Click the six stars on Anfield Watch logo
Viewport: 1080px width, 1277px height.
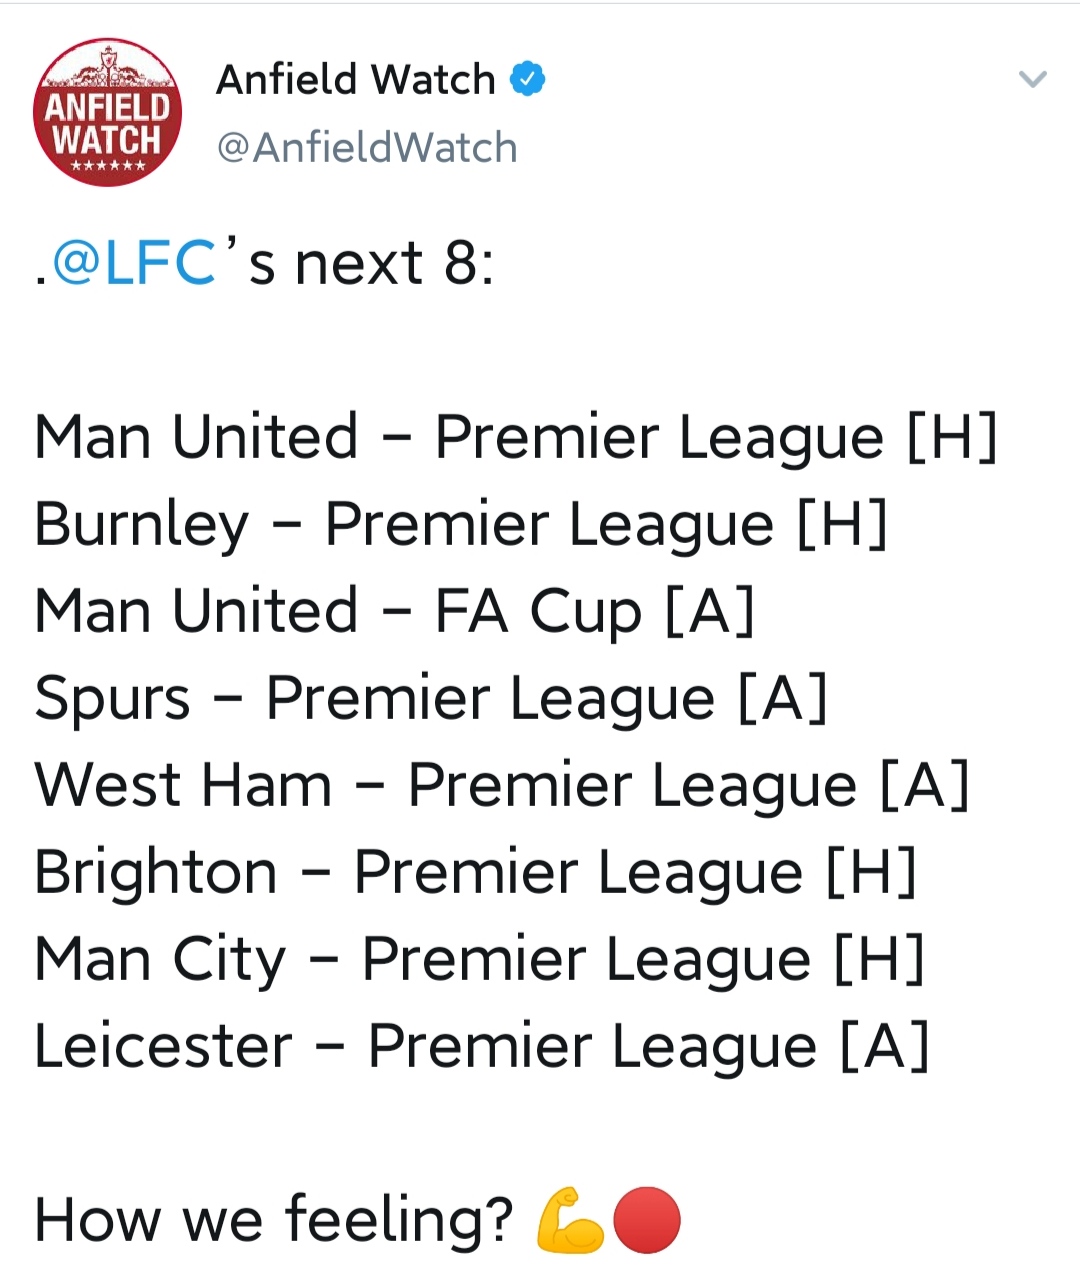pyautogui.click(x=108, y=165)
